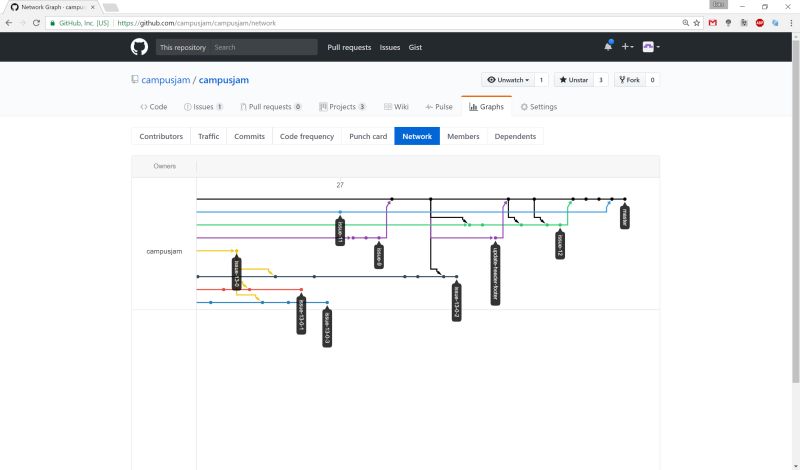Select the issue-8 branch label
The image size is (800, 470).
[x=379, y=255]
